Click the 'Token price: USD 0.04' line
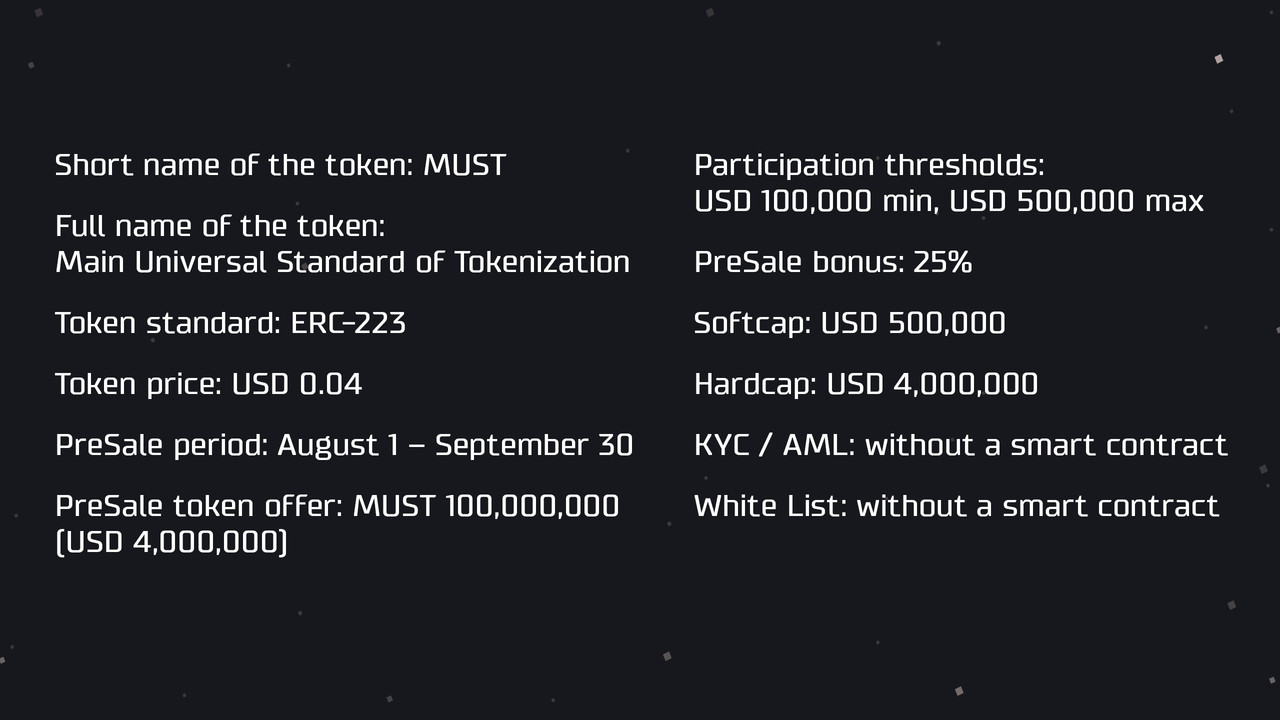The width and height of the screenshot is (1280, 720). click(208, 384)
